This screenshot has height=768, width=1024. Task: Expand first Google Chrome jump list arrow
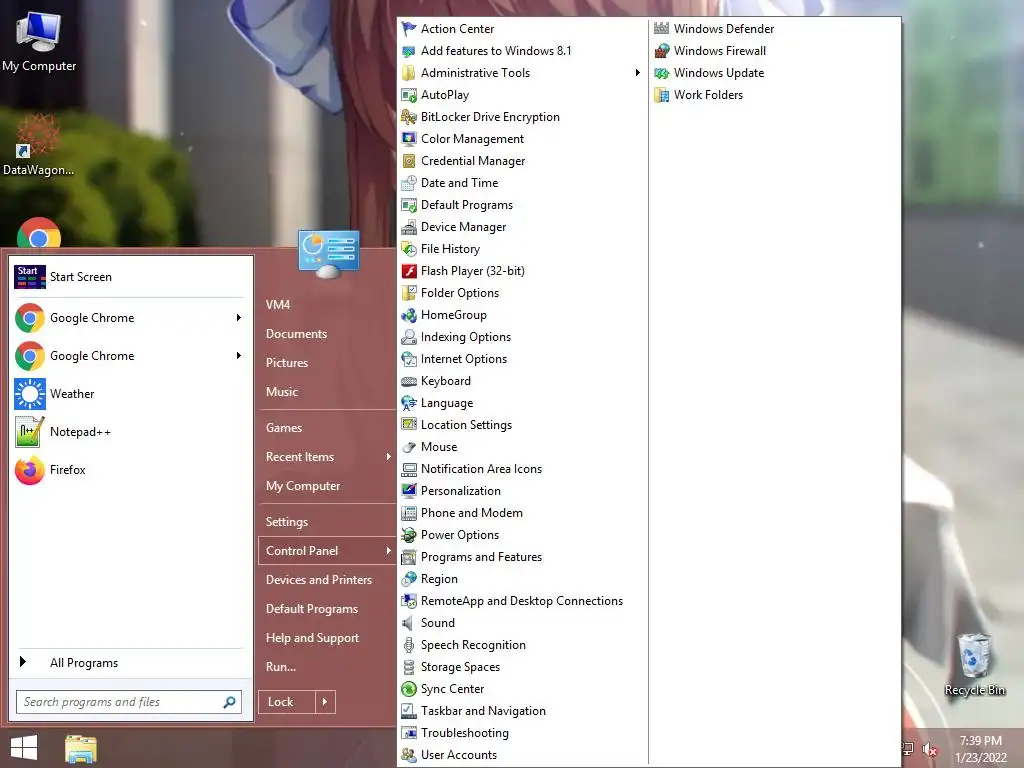(239, 318)
